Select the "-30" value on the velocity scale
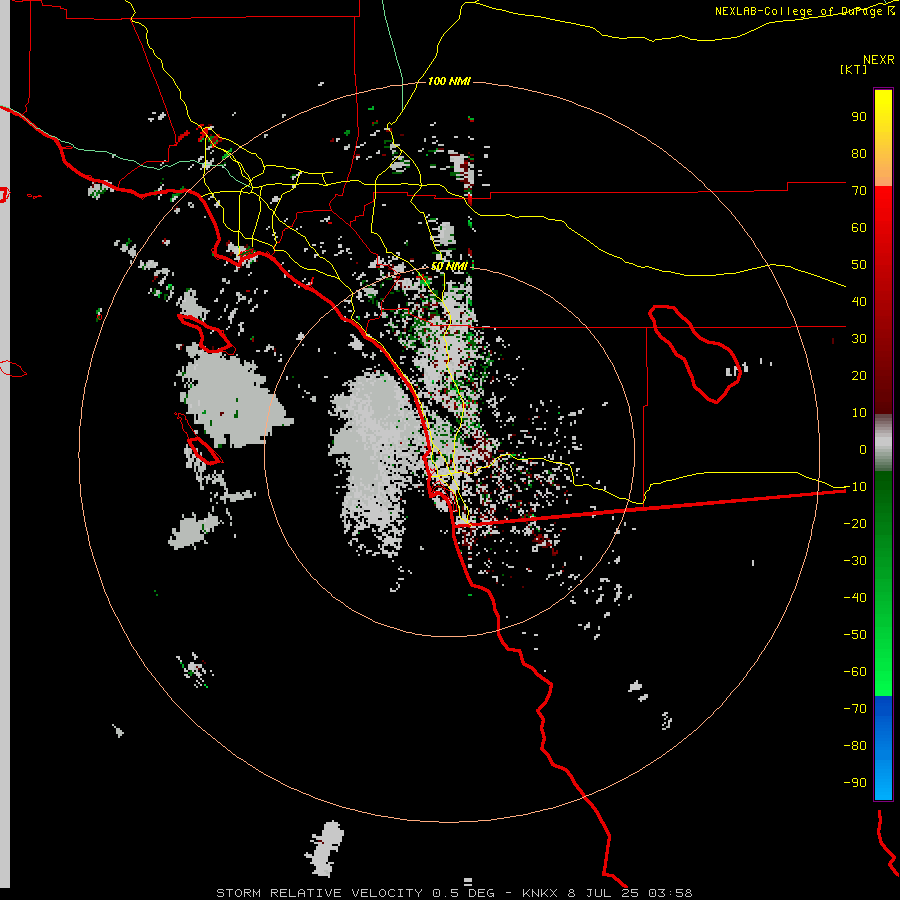Screen dimensions: 900x900 (855, 561)
